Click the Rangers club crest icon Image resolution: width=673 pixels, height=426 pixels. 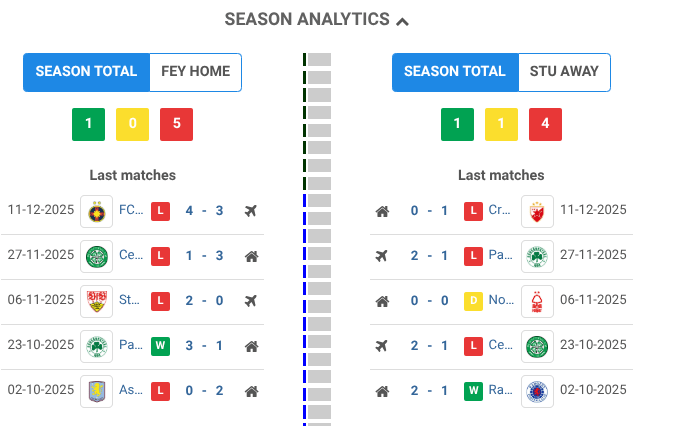tap(537, 390)
